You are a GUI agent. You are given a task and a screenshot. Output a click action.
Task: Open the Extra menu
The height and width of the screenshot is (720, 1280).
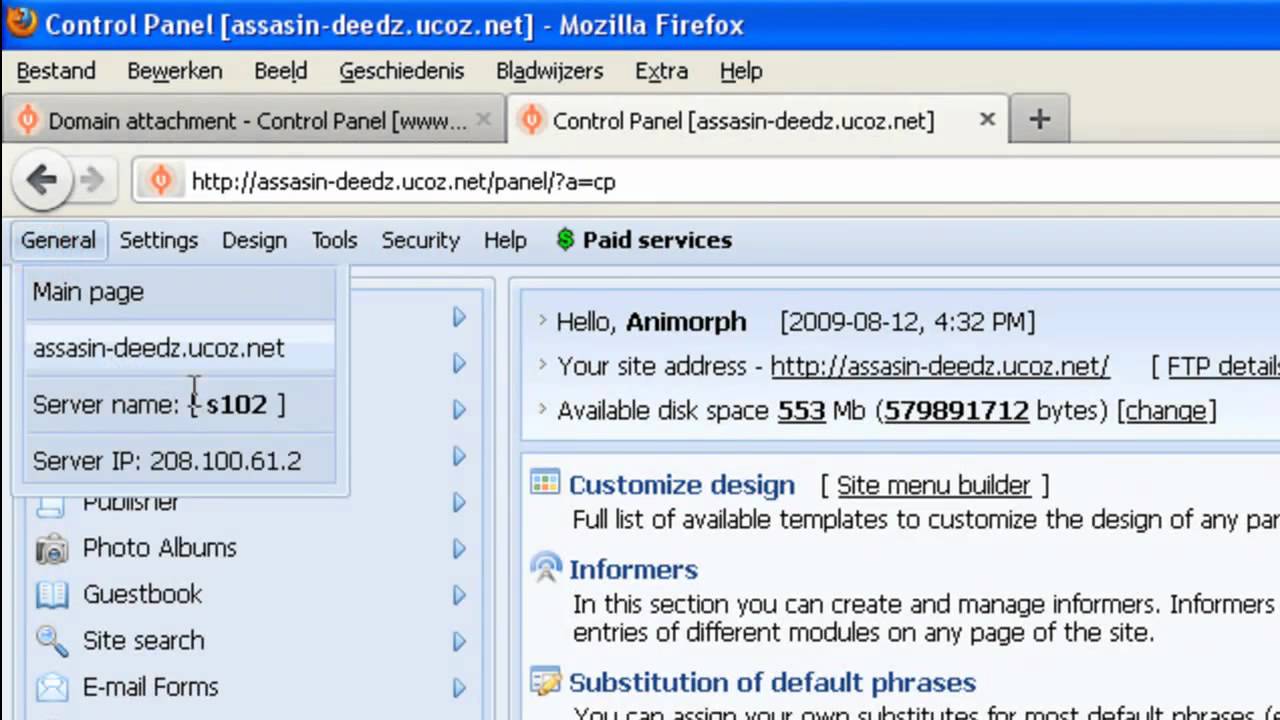click(x=661, y=71)
